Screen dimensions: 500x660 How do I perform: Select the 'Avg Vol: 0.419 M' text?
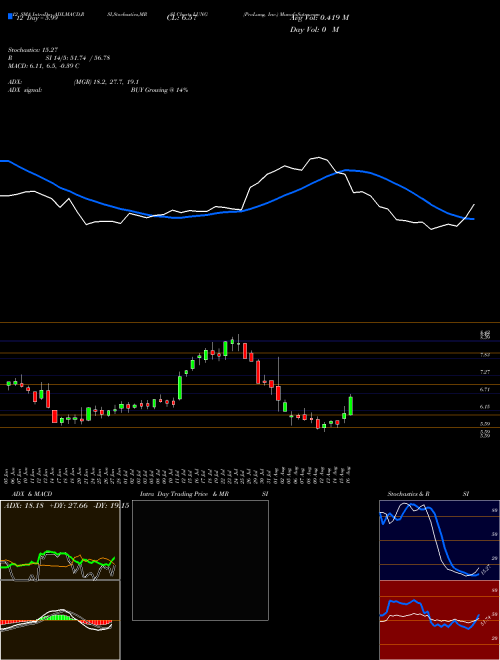point(319,18)
